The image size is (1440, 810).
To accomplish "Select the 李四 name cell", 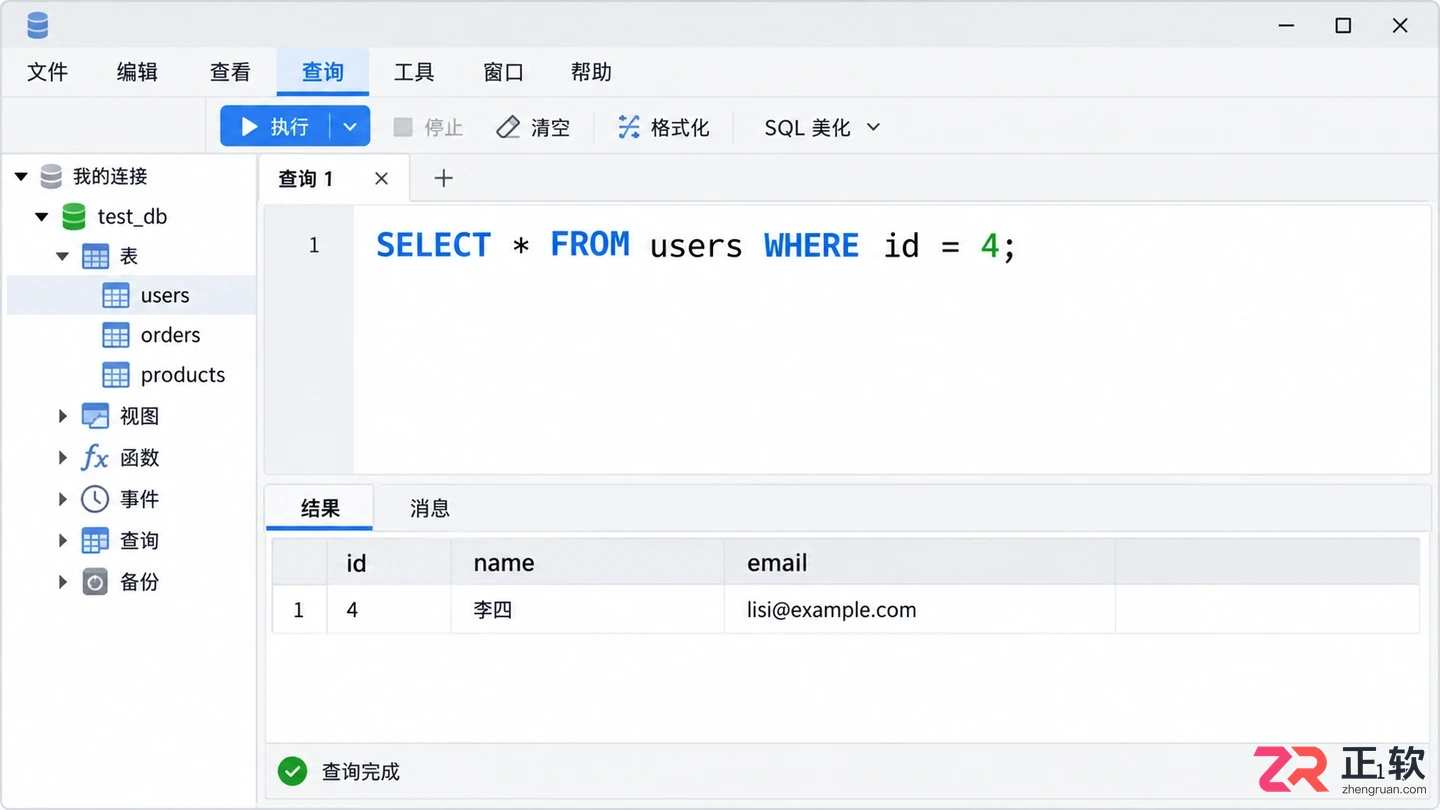I will tap(587, 610).
